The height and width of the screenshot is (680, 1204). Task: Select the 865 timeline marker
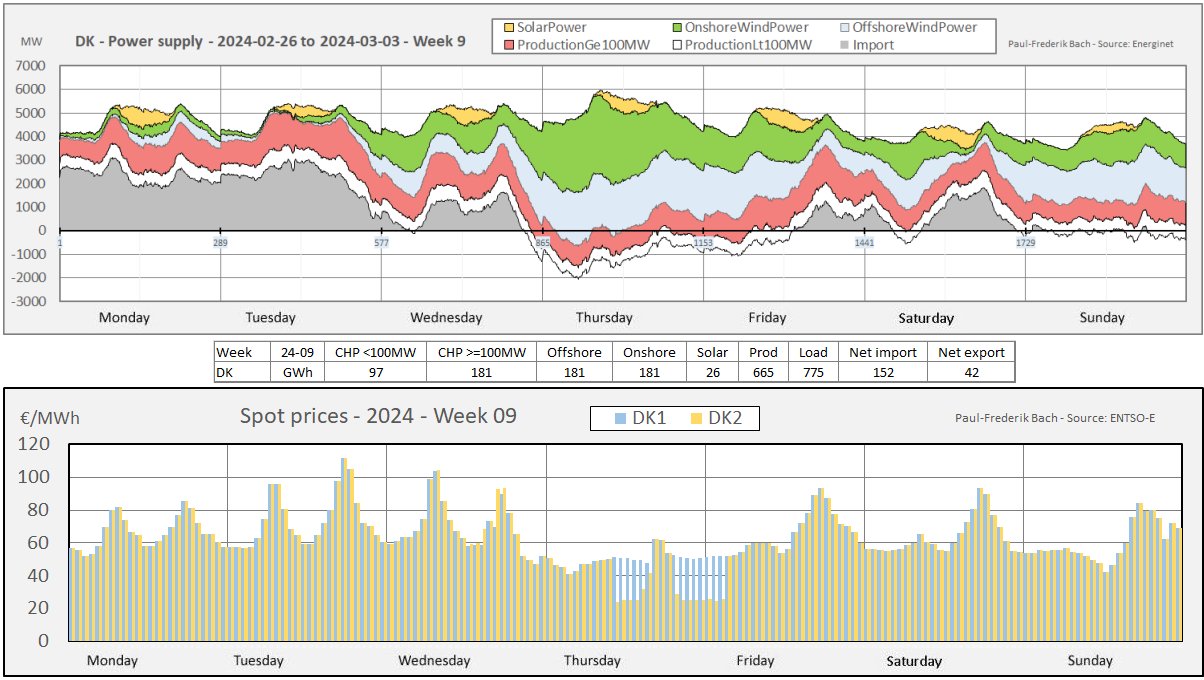[543, 243]
